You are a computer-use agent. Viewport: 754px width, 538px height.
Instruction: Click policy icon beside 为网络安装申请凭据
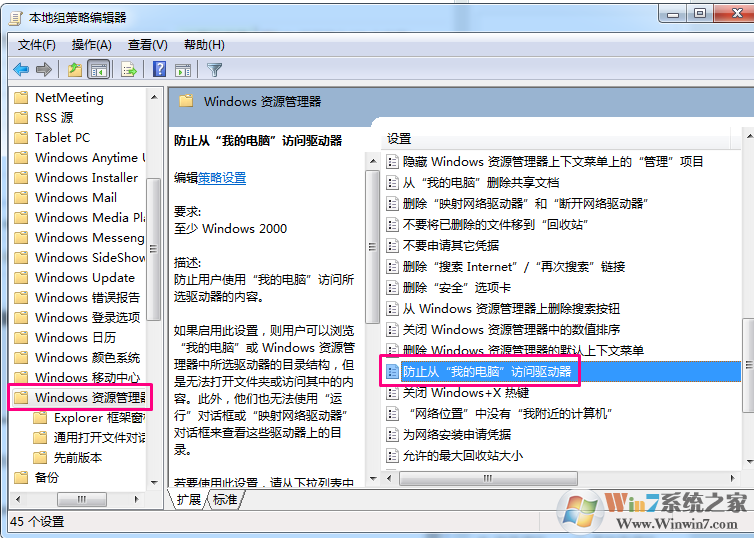[392, 435]
